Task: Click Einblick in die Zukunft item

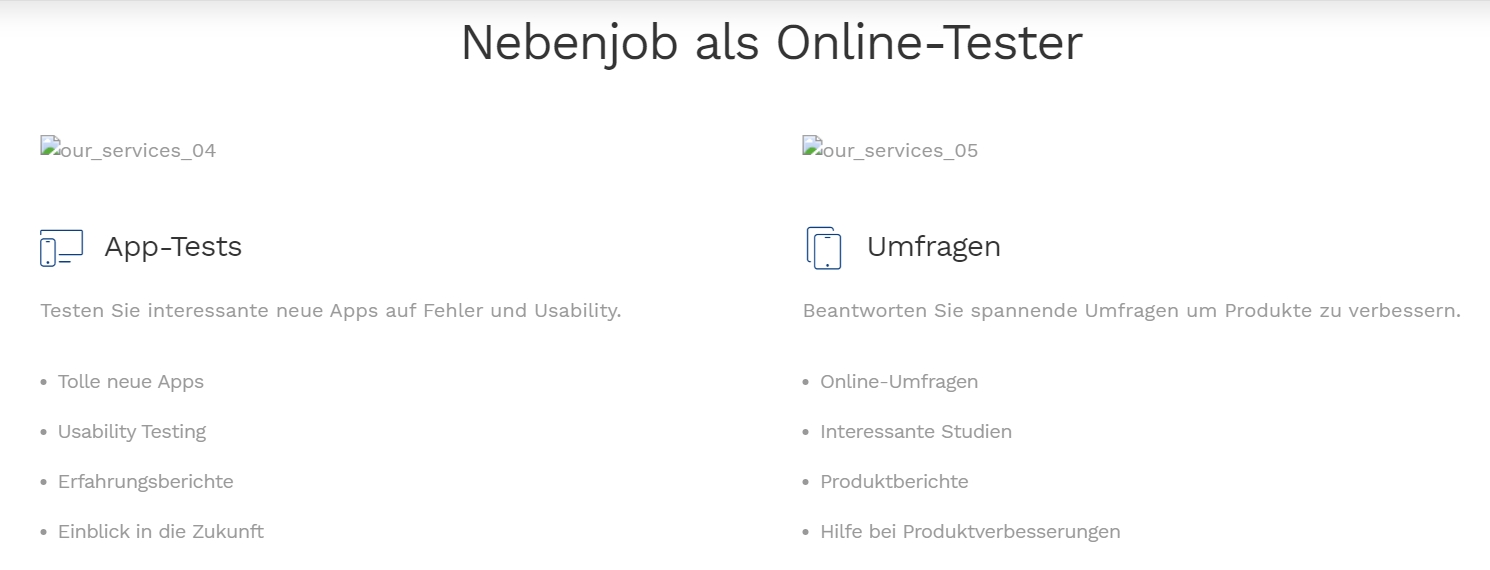Action: 161,532
